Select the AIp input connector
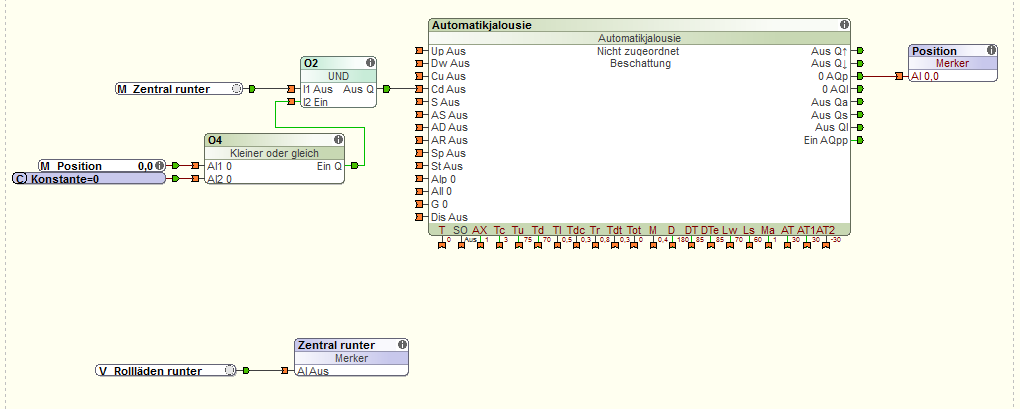Image resolution: width=1020 pixels, height=409 pixels. (419, 179)
